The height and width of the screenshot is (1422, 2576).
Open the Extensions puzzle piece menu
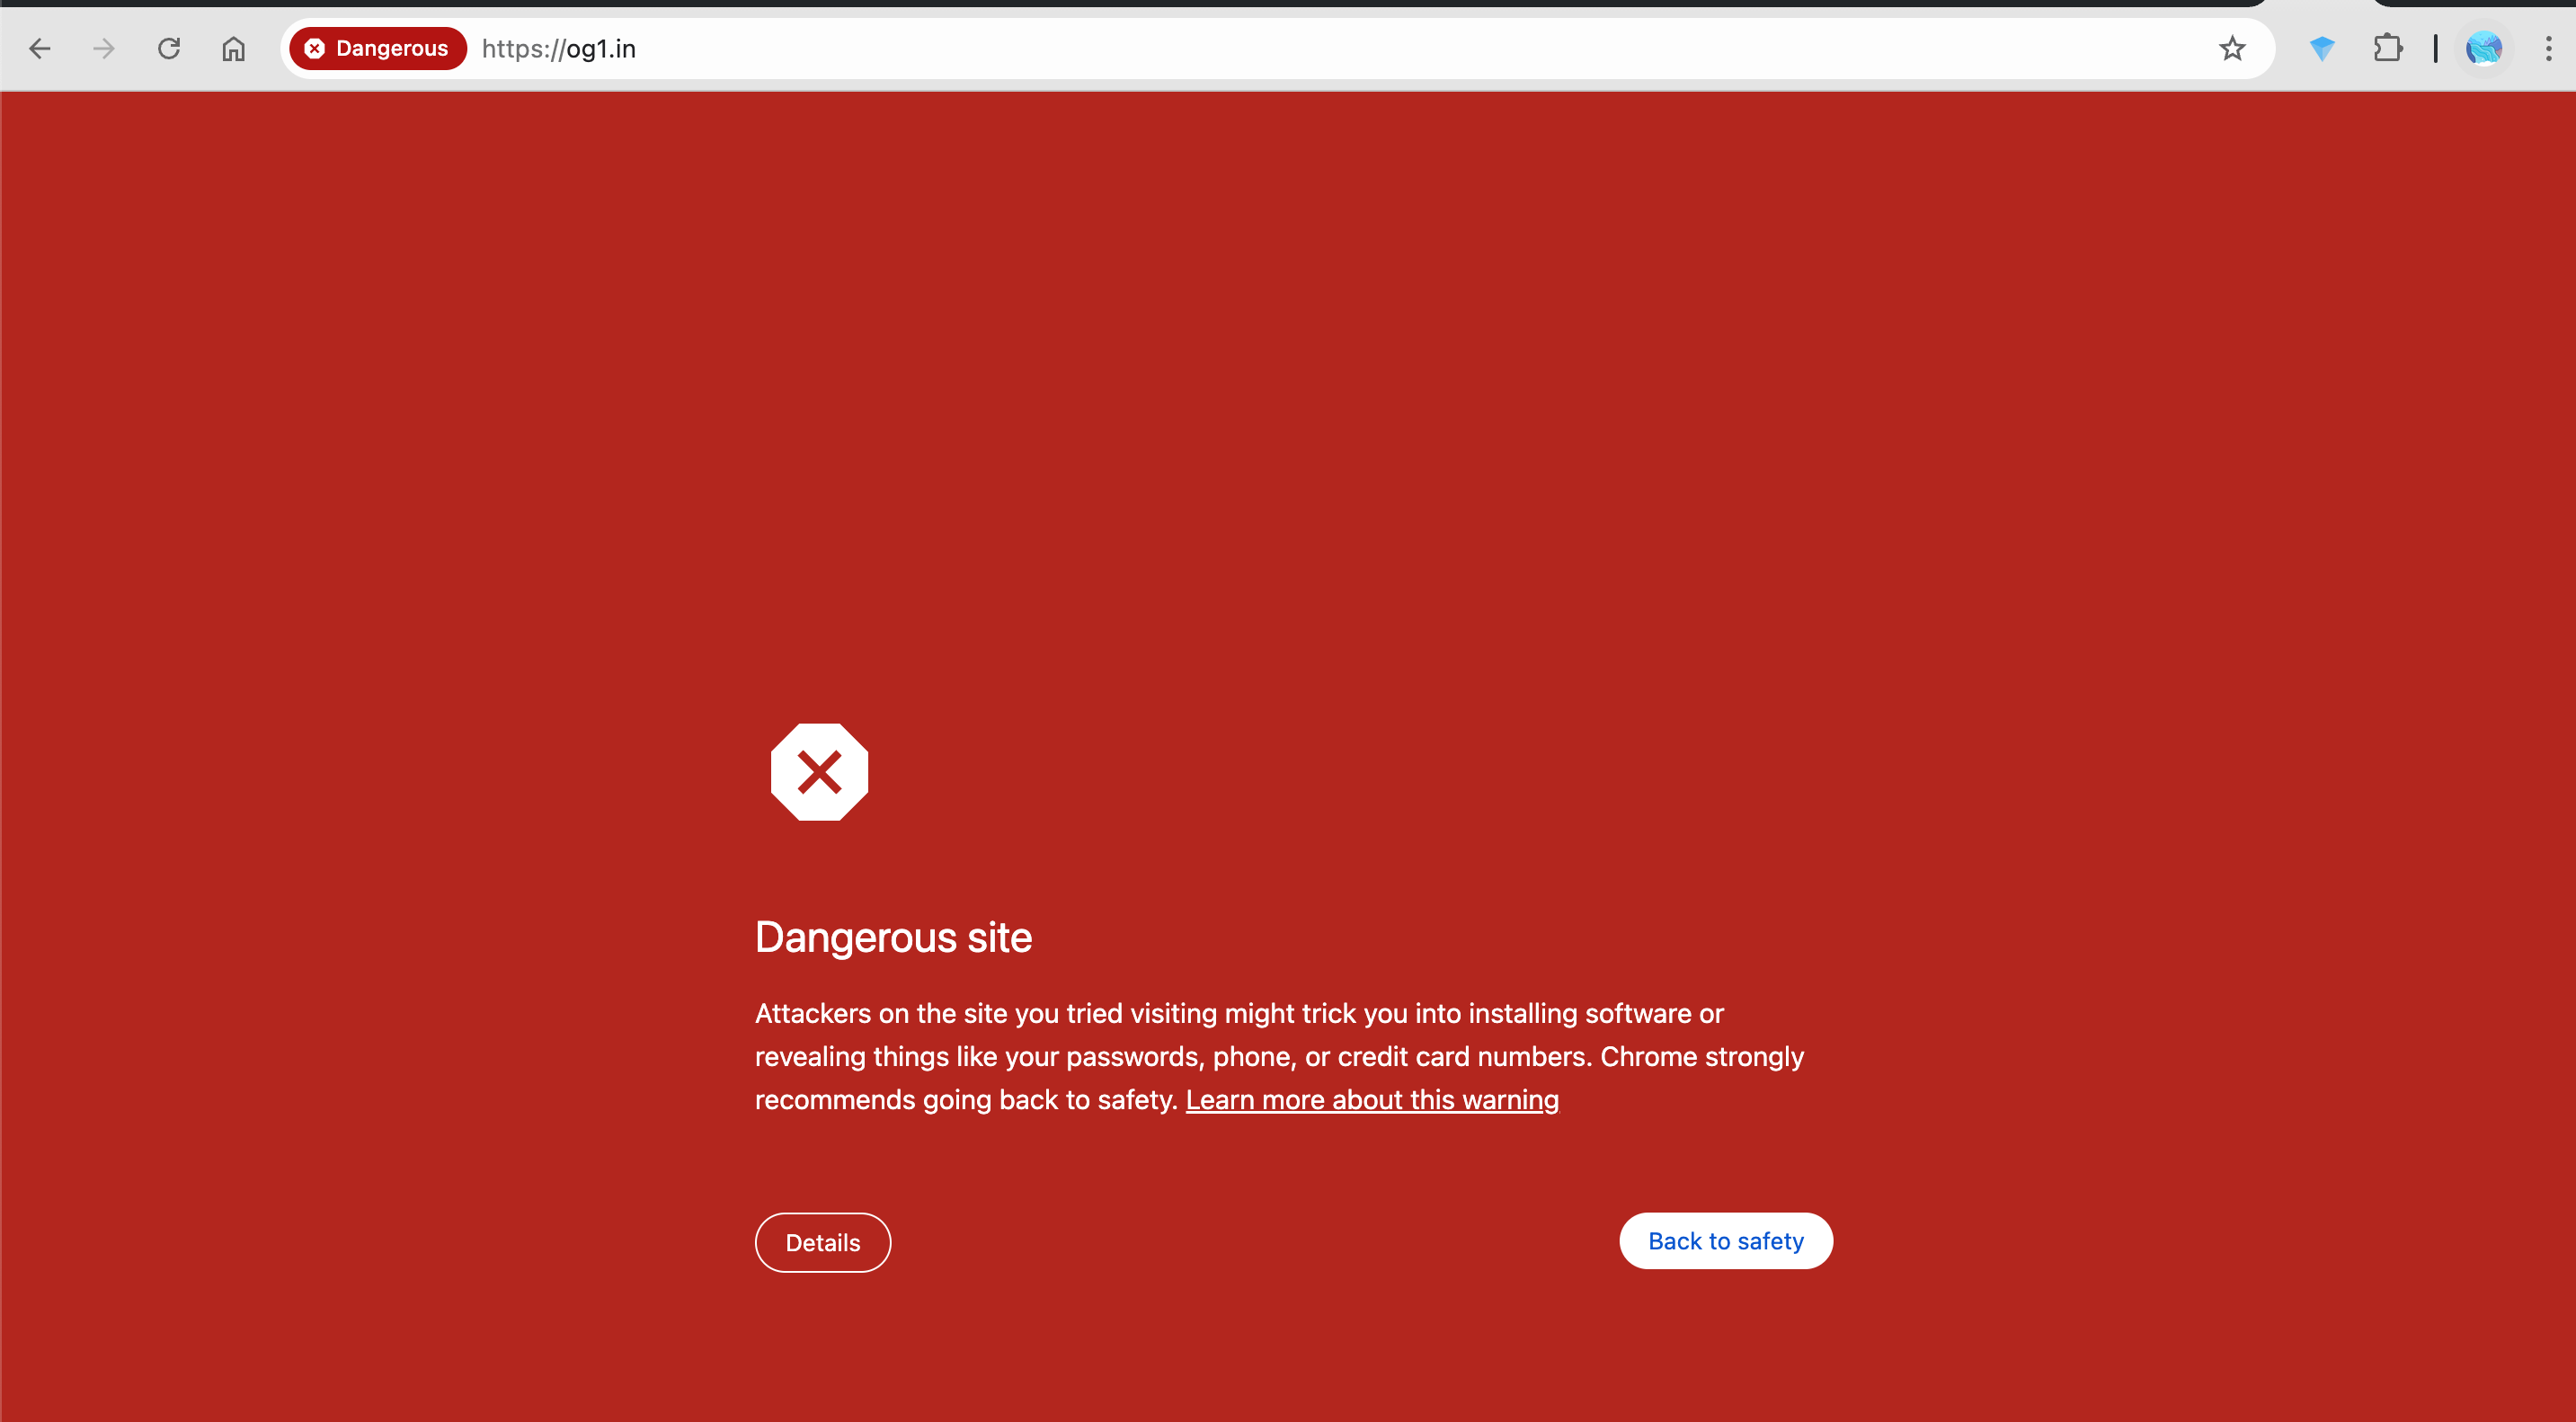(2388, 48)
